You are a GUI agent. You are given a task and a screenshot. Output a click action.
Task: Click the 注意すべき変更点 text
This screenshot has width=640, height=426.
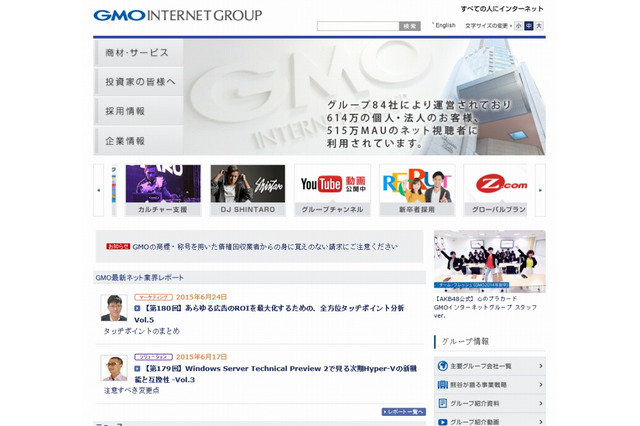(131, 390)
